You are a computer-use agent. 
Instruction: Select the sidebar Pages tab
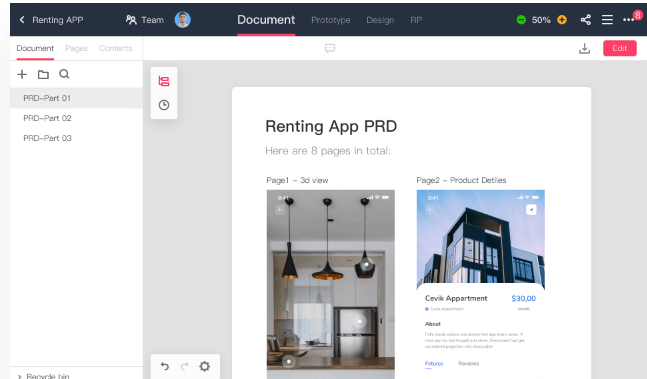[x=76, y=48]
